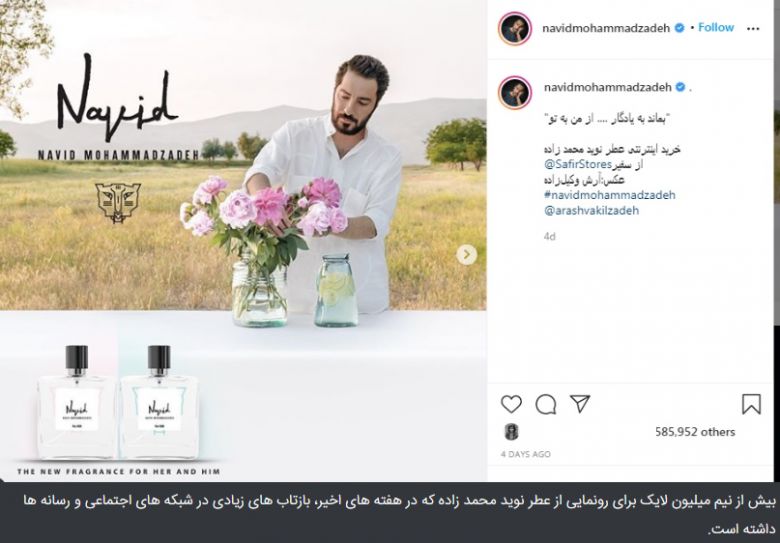Open the @arashvakilzadeh profile link

tap(591, 210)
